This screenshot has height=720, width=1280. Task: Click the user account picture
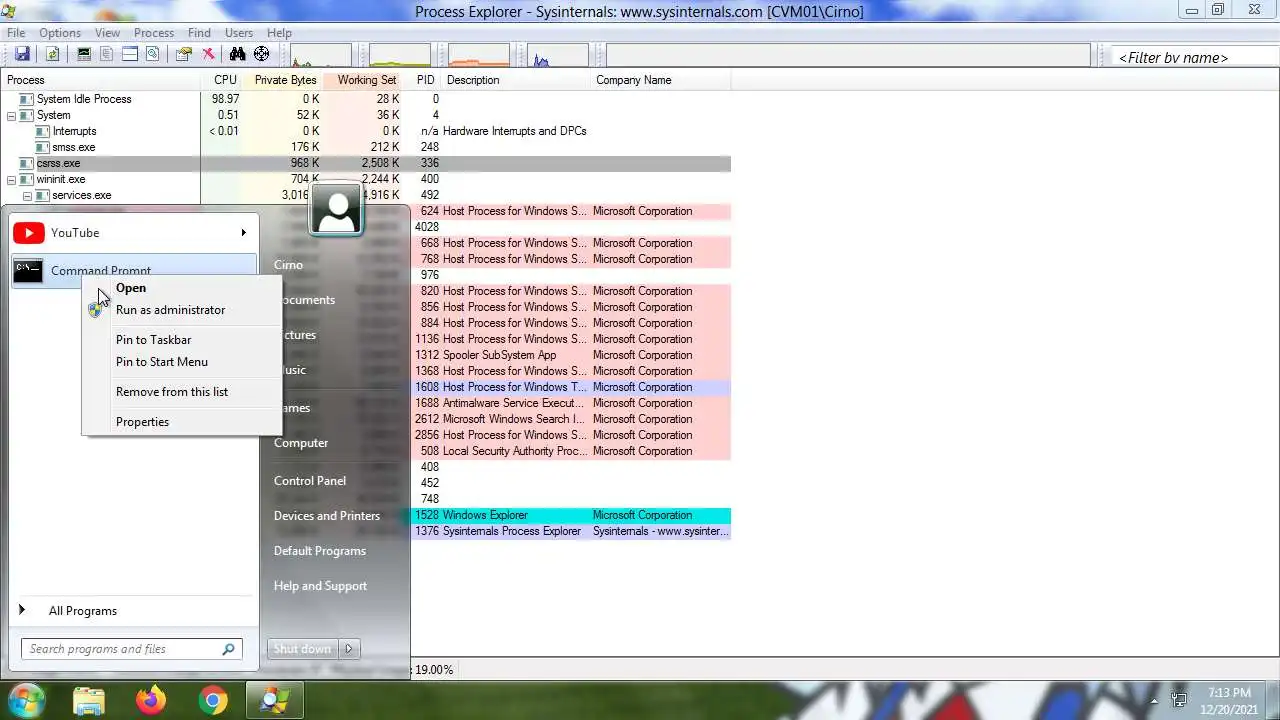coord(335,209)
